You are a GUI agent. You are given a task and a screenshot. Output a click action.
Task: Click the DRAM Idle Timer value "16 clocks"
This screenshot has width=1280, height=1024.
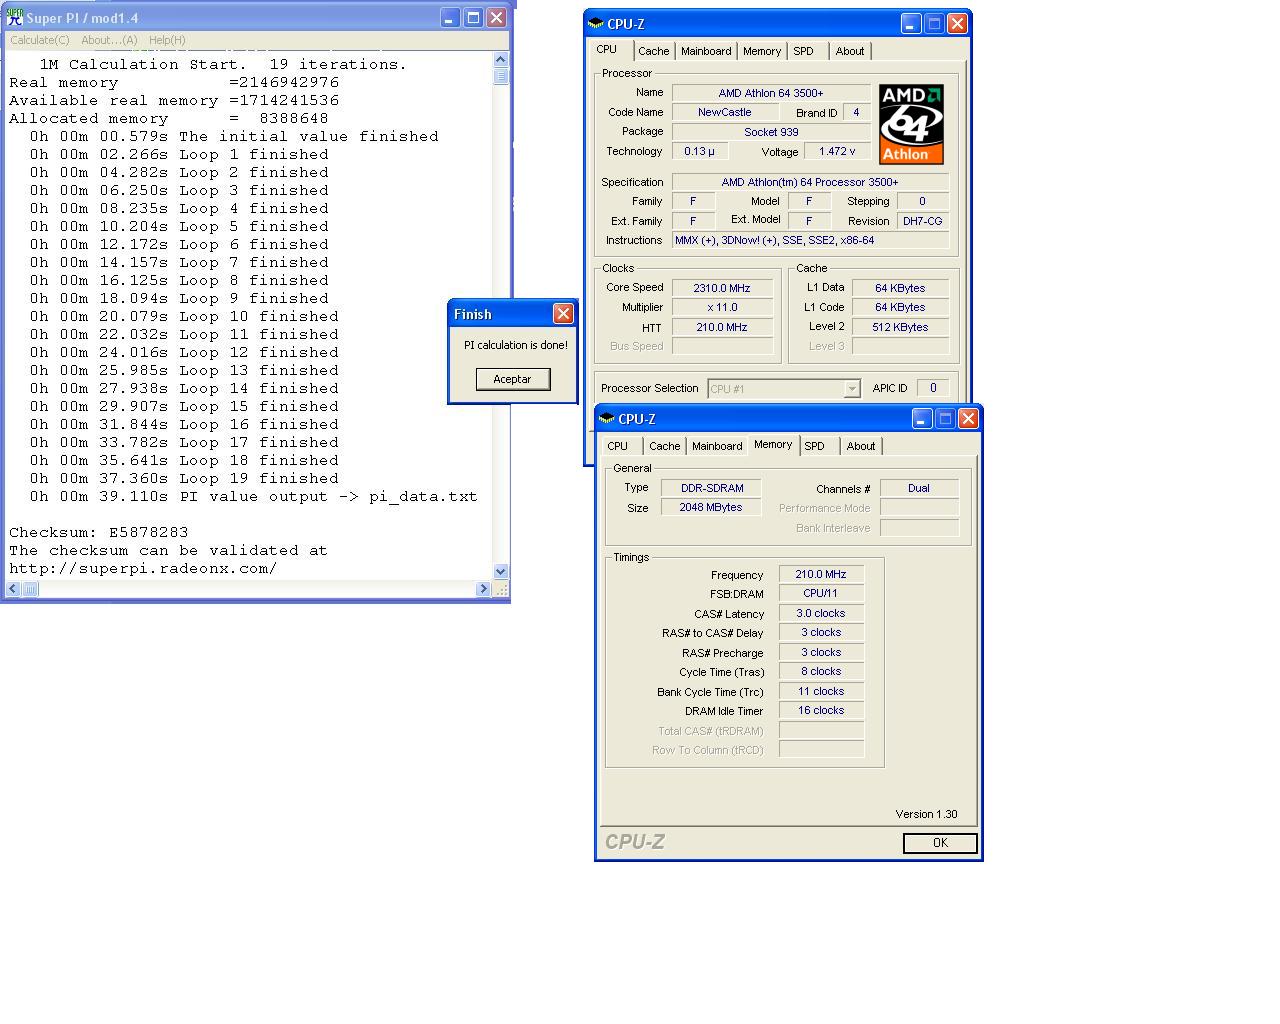tap(821, 710)
